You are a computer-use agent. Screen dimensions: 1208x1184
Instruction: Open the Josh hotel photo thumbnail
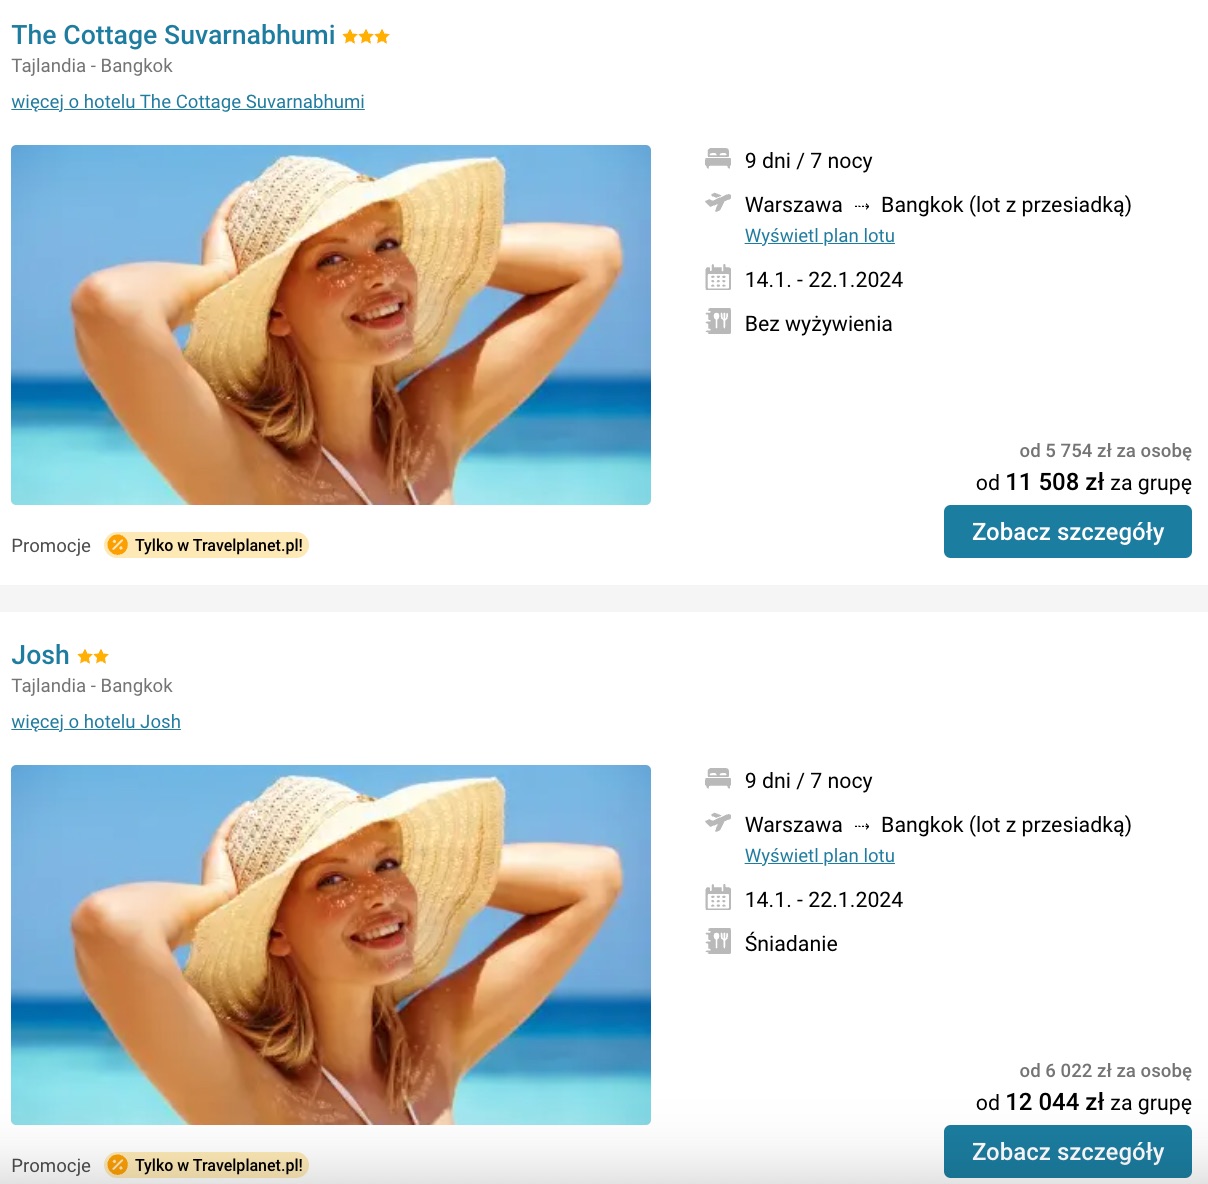[x=331, y=945]
